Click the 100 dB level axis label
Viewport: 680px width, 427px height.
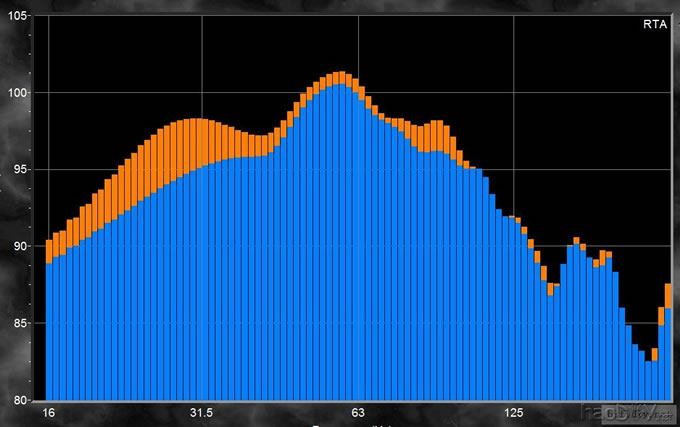(x=20, y=93)
